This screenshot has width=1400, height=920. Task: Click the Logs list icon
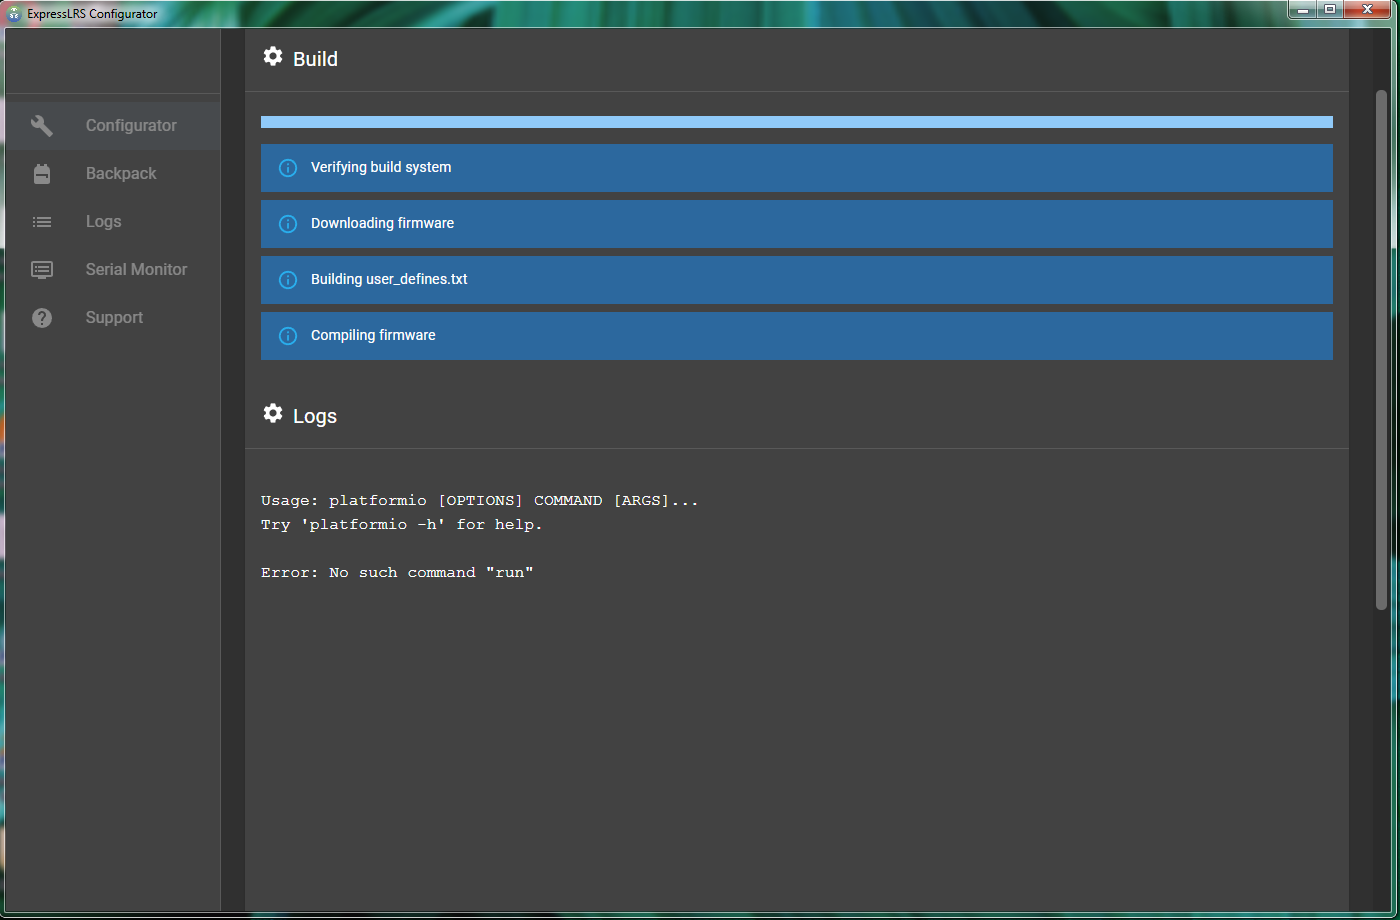click(42, 222)
